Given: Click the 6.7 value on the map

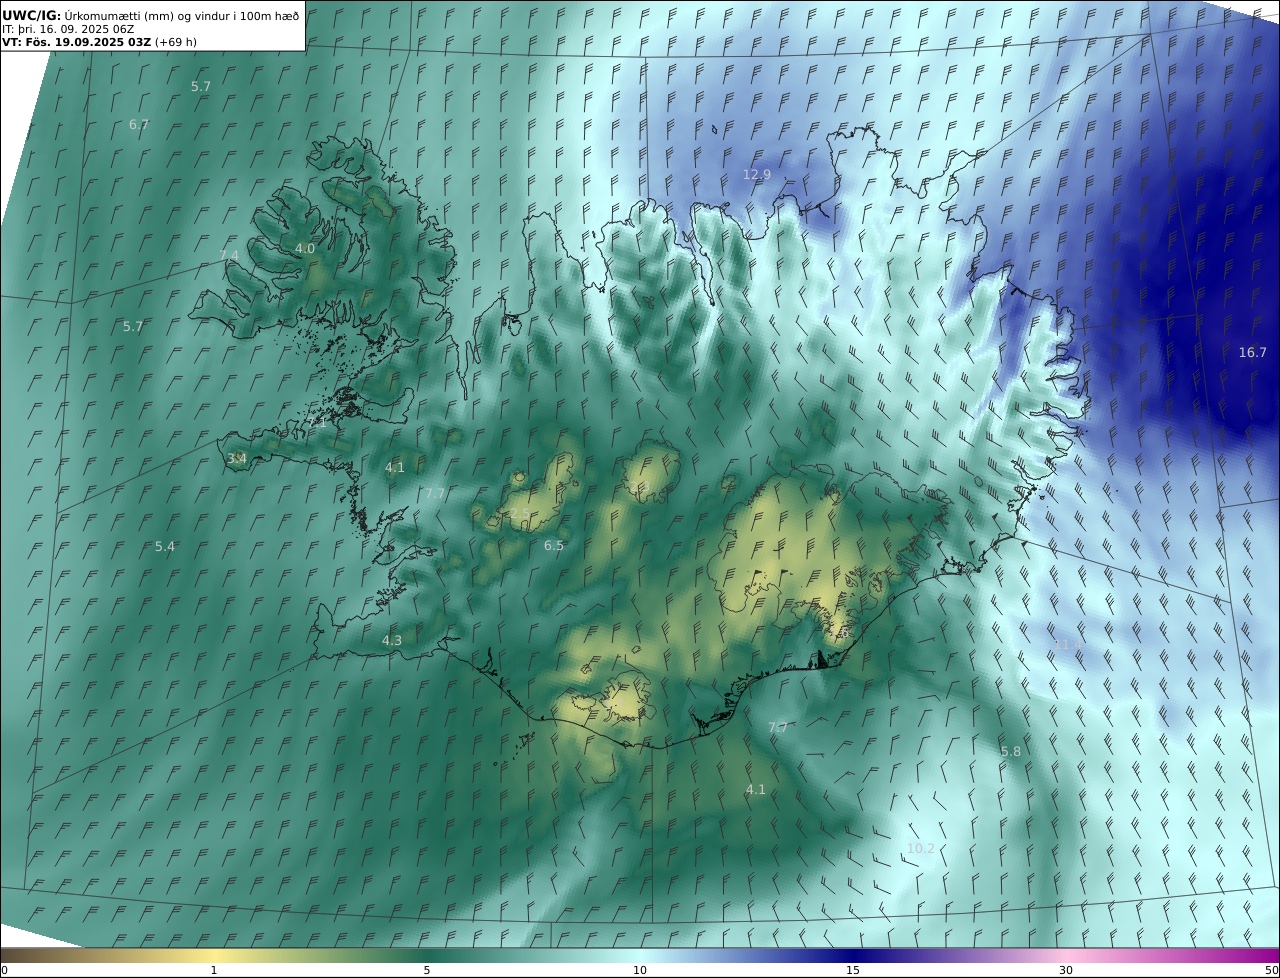Looking at the screenshot, I should click(139, 124).
